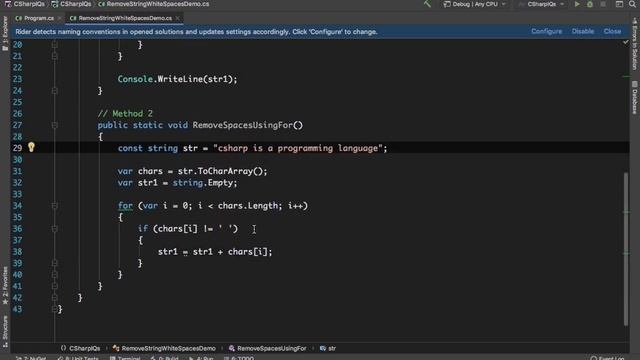Click the build hammer icon

(x=427, y=4)
